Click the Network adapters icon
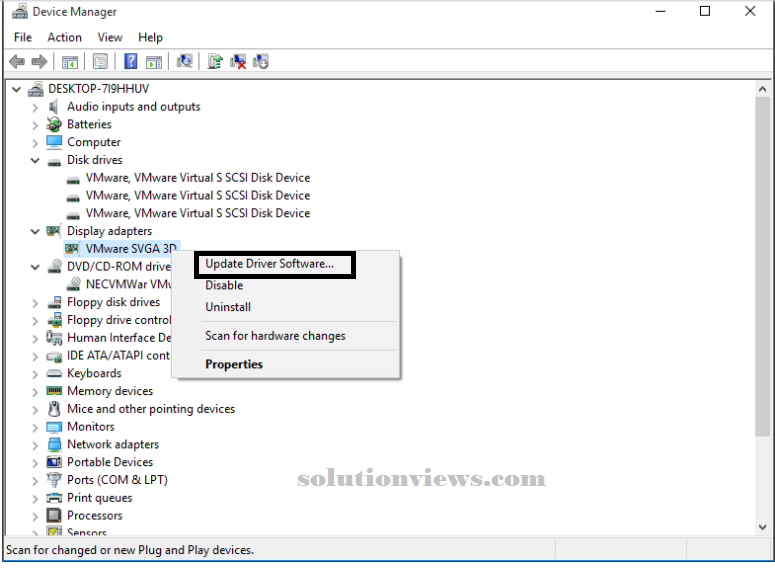775x569 pixels. click(54, 444)
